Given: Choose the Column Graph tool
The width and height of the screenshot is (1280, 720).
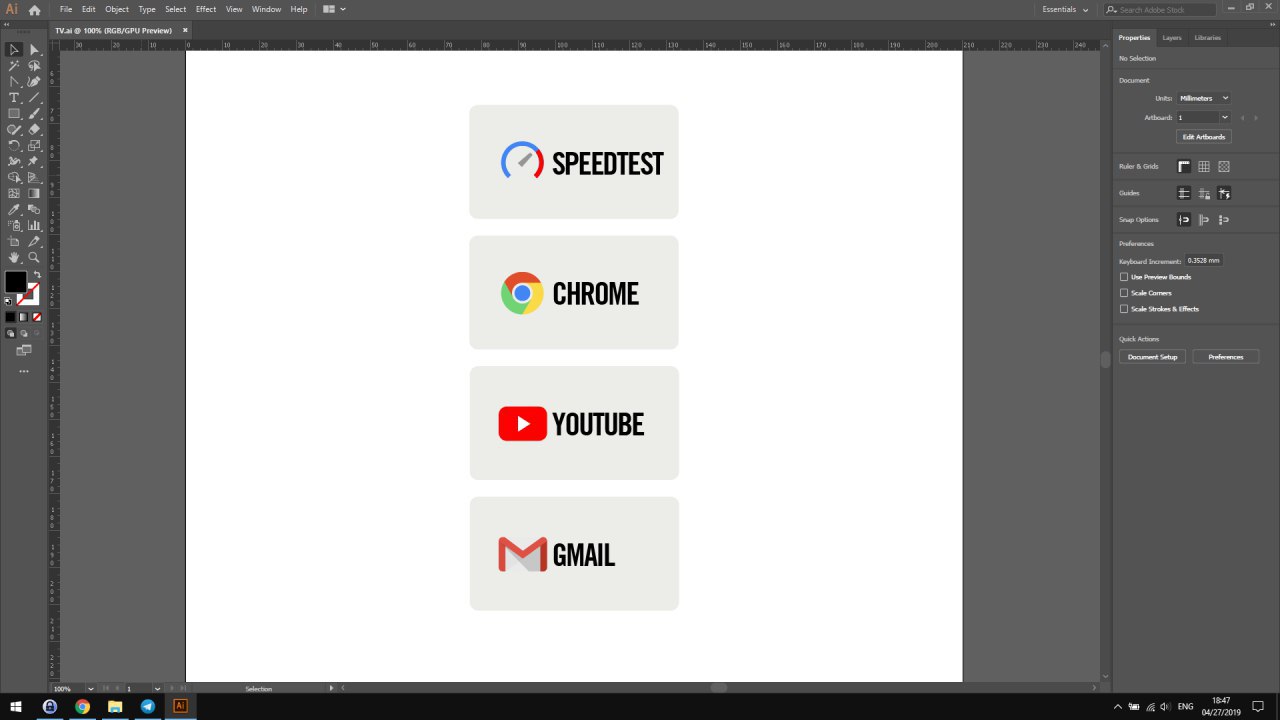Looking at the screenshot, I should 34,225.
